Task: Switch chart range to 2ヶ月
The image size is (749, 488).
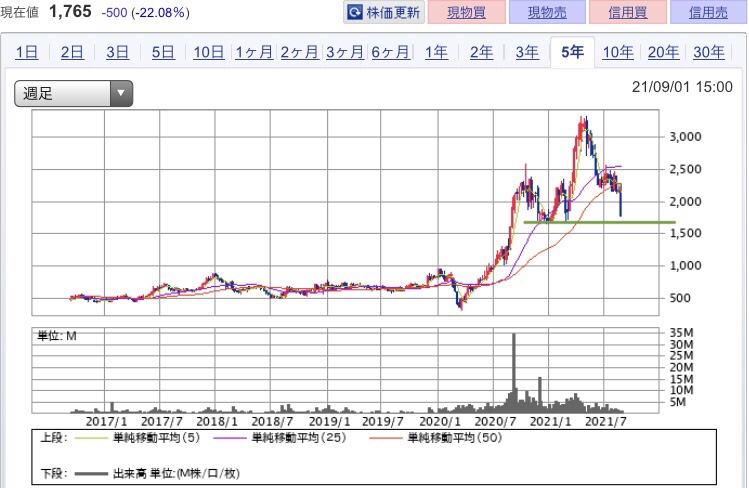Action: (x=300, y=52)
